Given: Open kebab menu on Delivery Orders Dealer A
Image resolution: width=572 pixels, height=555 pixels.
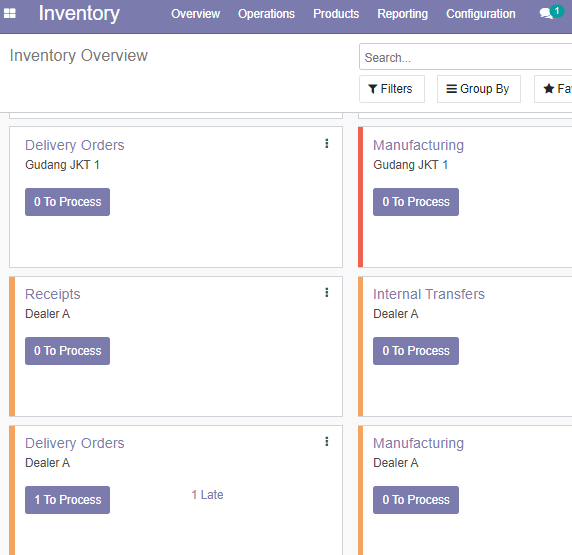Looking at the screenshot, I should (326, 442).
